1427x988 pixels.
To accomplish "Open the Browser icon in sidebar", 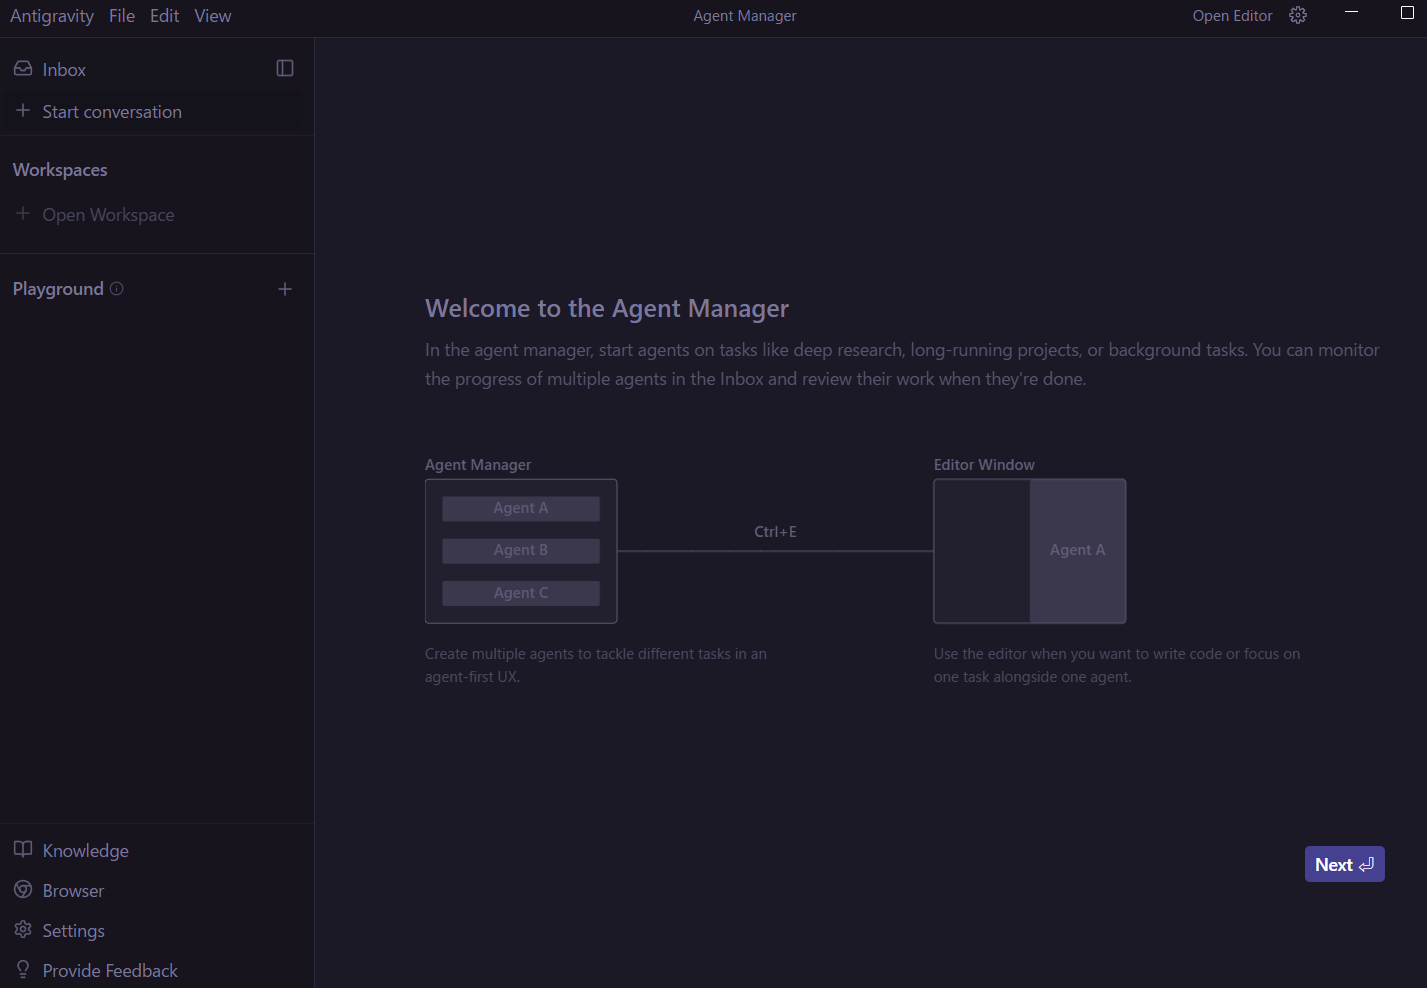I will pos(23,890).
